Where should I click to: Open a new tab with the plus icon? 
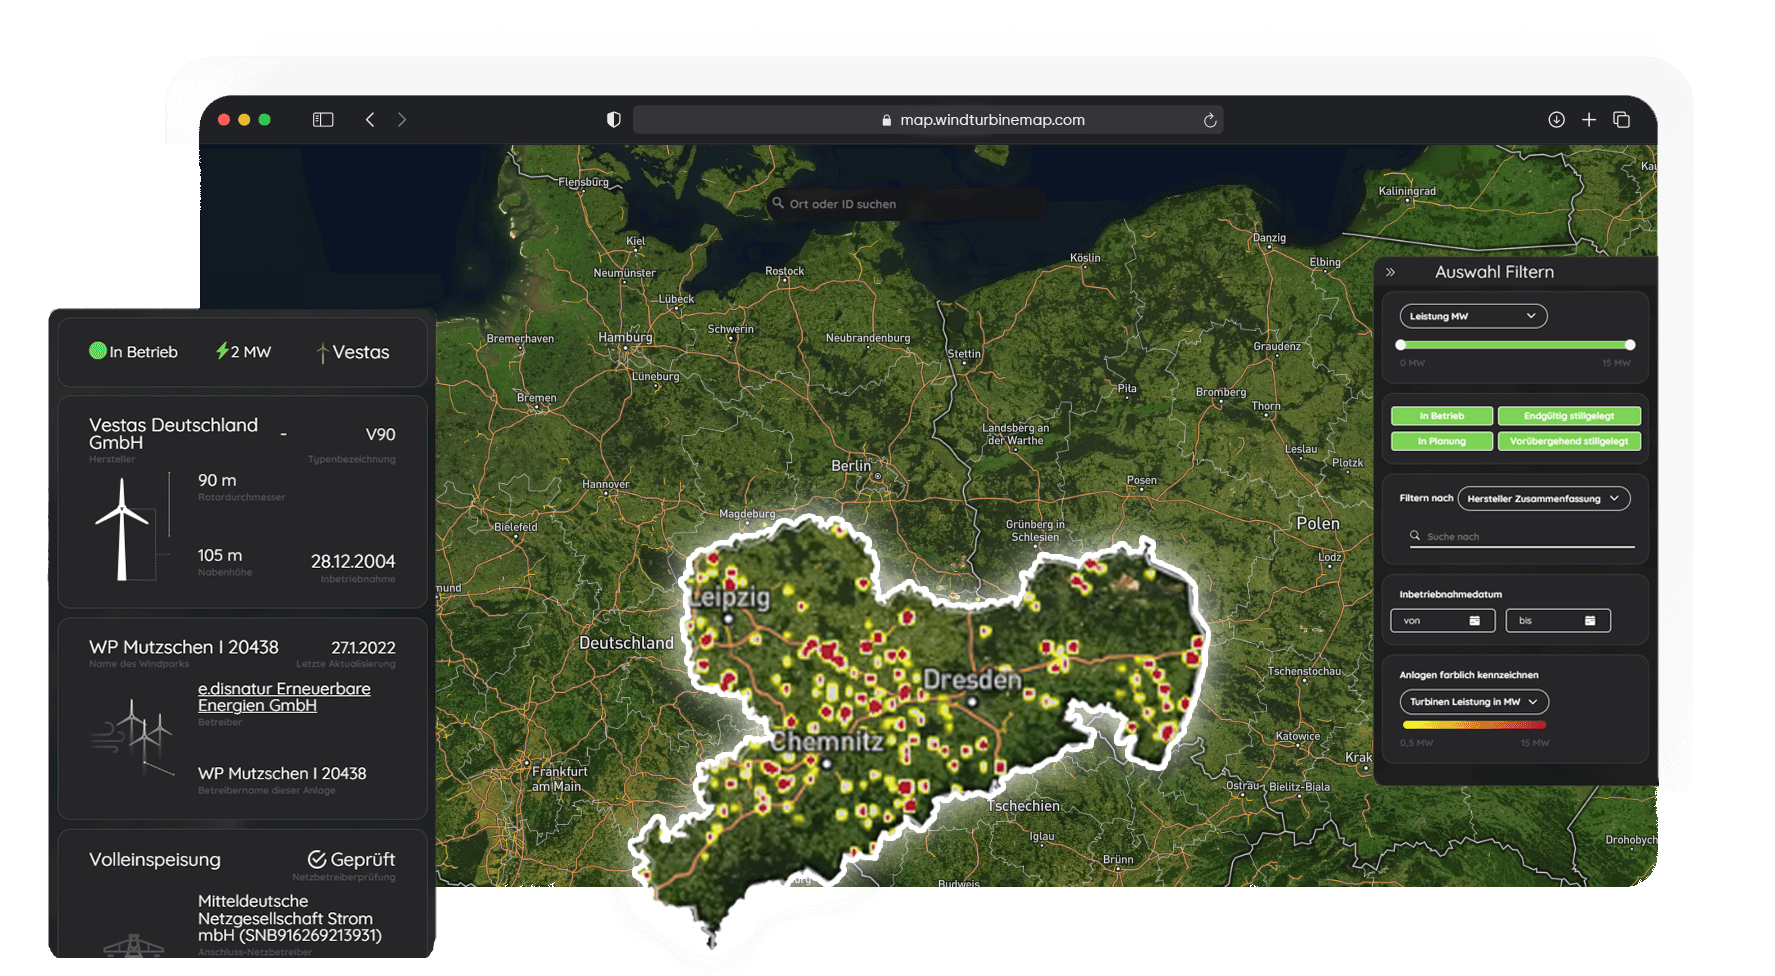click(1589, 120)
